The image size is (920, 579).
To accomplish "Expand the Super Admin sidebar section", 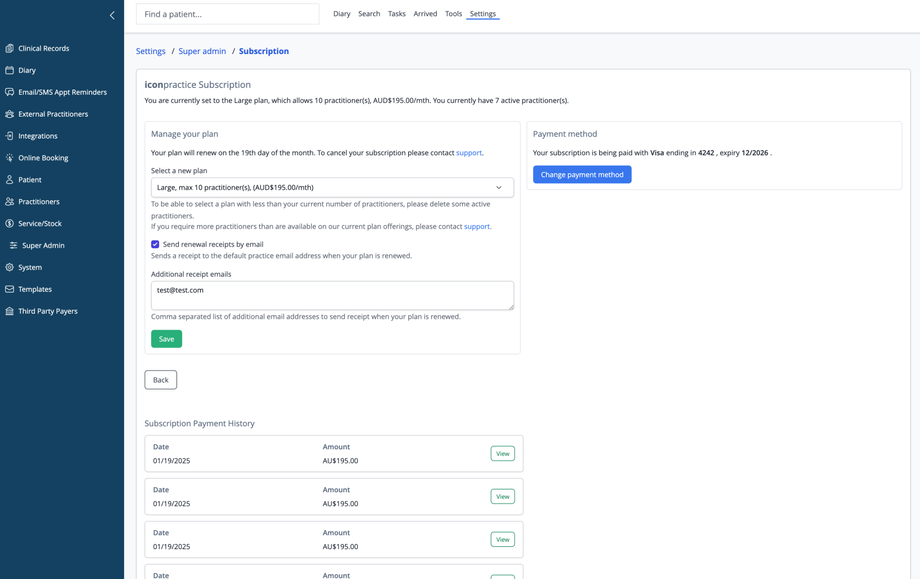I will 42,245.
